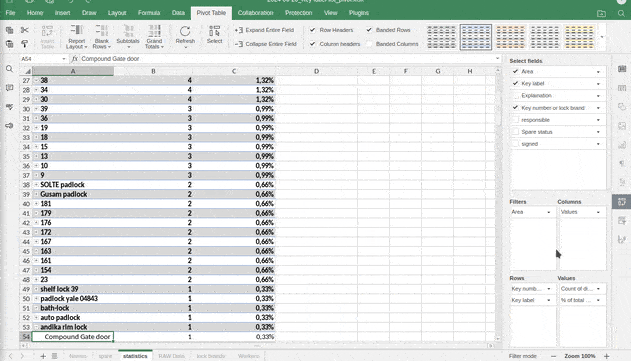Open the active pivot table settings icon
Viewport: 631px width, 361px height.
[622, 202]
